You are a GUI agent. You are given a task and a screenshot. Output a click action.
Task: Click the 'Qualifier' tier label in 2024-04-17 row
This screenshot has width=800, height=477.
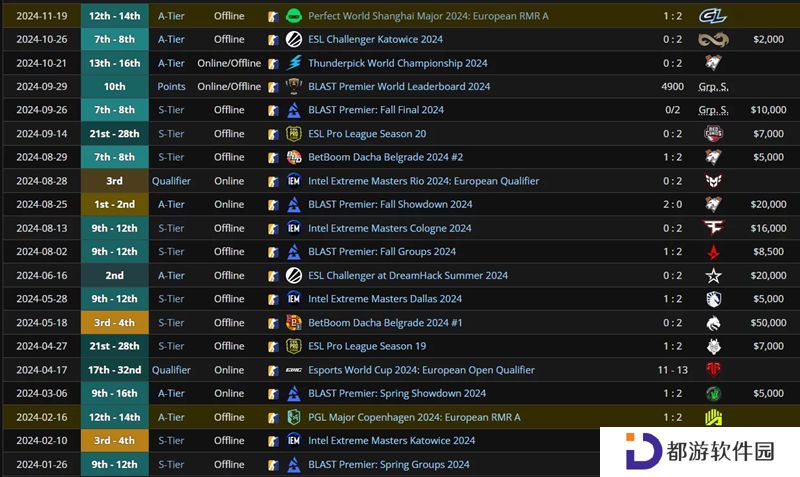pos(171,370)
